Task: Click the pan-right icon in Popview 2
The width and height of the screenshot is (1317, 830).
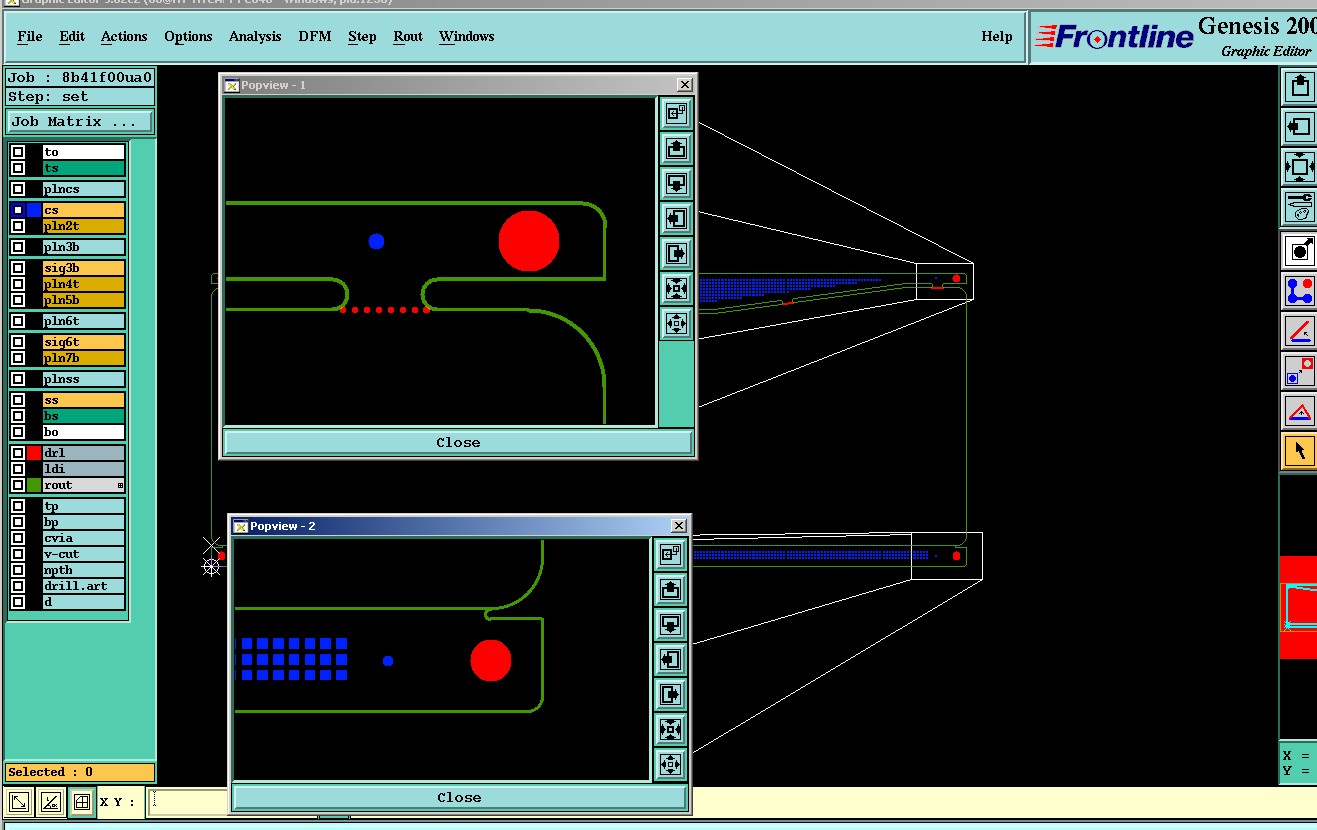Action: click(x=670, y=694)
